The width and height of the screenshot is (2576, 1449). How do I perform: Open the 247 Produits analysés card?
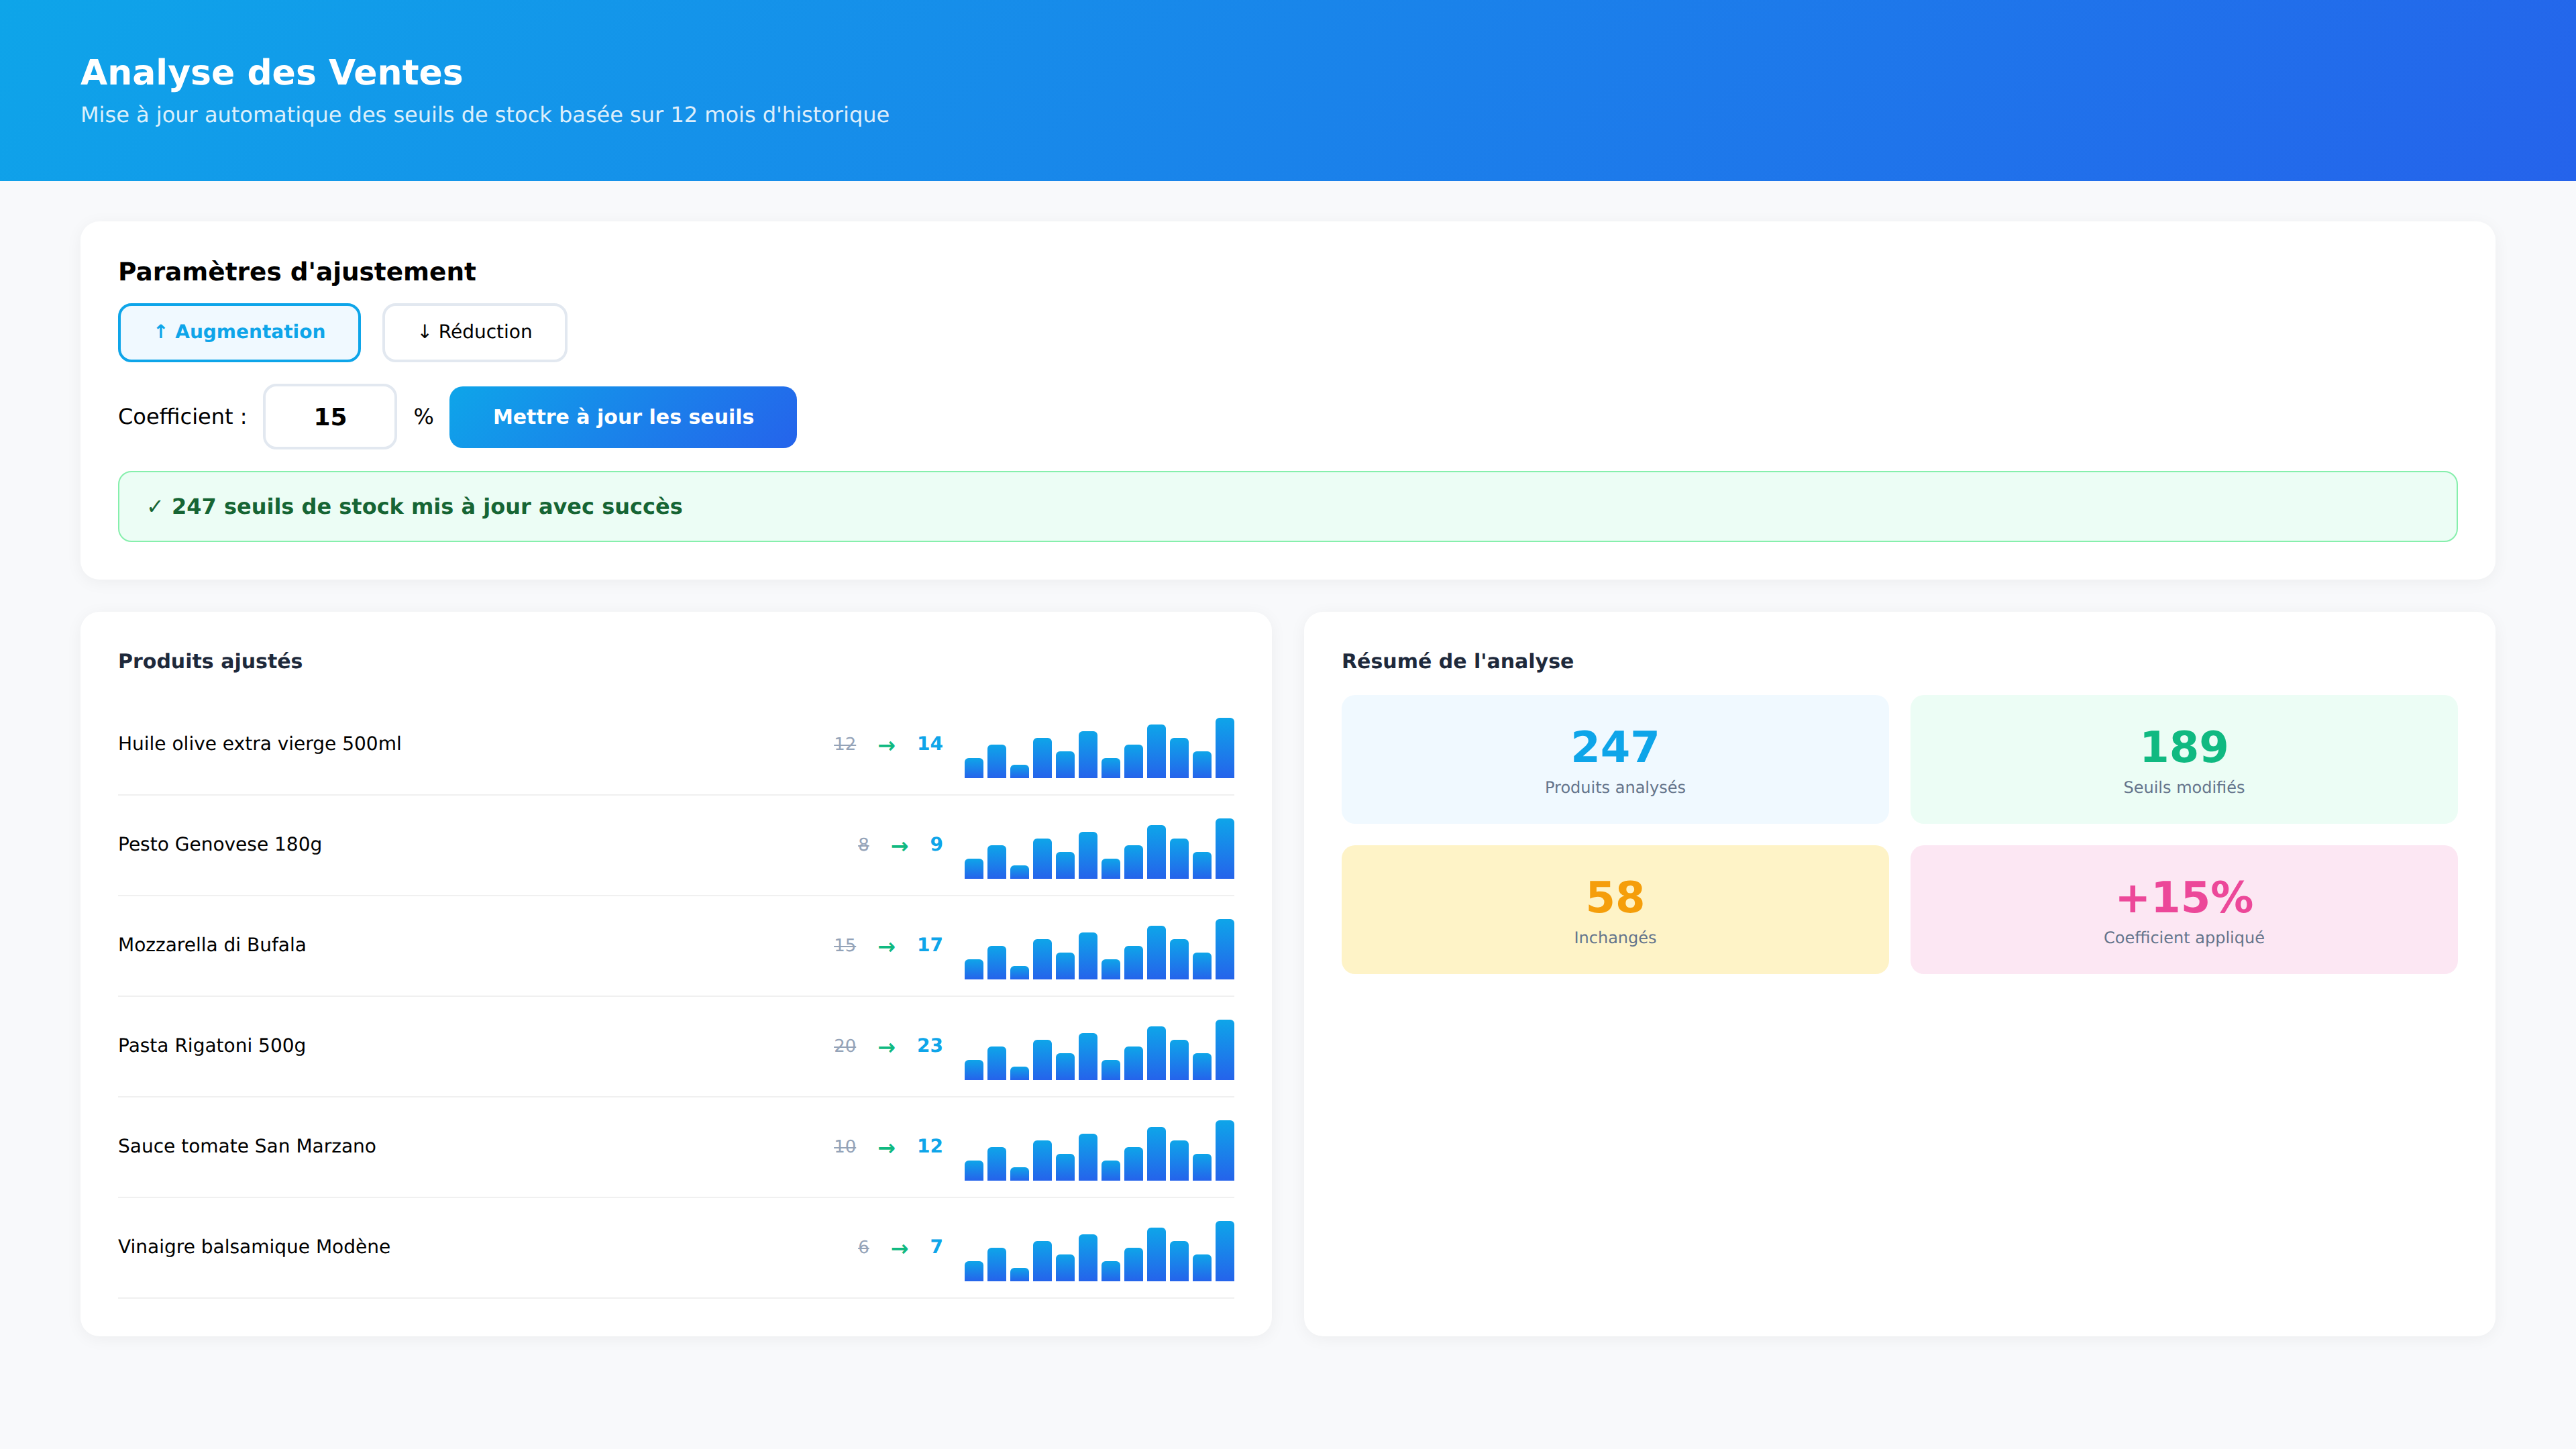click(x=1614, y=760)
